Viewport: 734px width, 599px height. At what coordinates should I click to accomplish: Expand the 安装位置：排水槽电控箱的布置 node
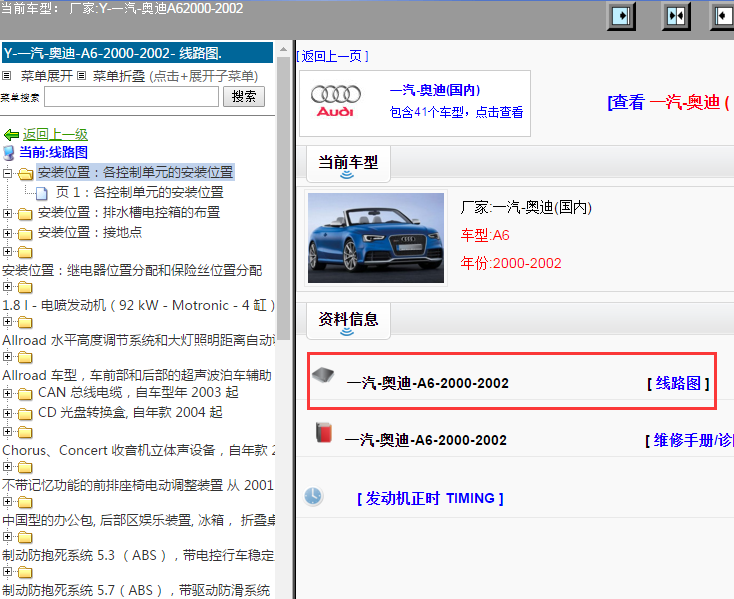point(7,213)
